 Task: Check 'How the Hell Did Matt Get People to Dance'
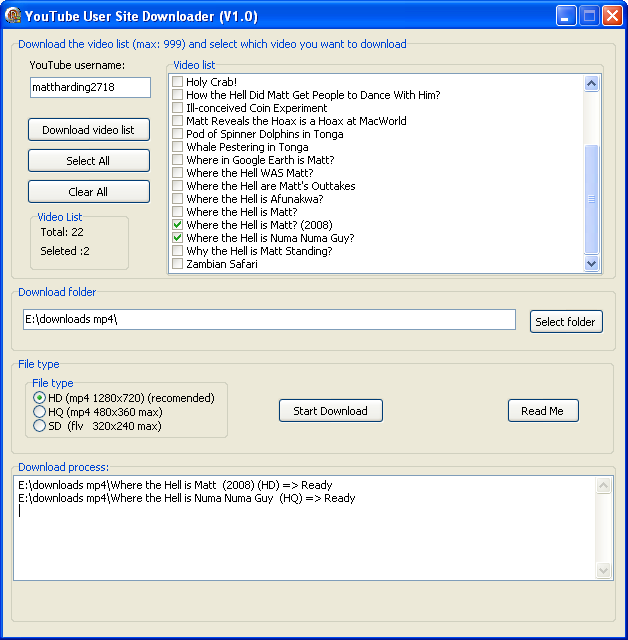point(178,95)
